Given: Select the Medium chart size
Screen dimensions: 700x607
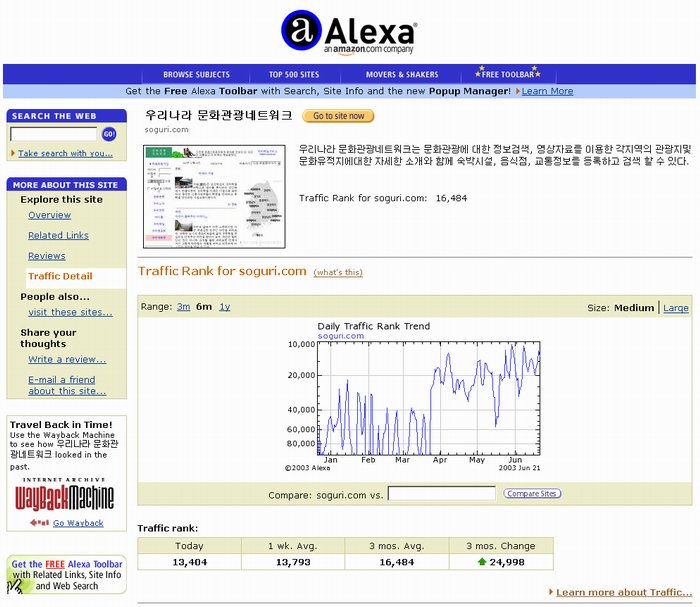Looking at the screenshot, I should point(634,308).
